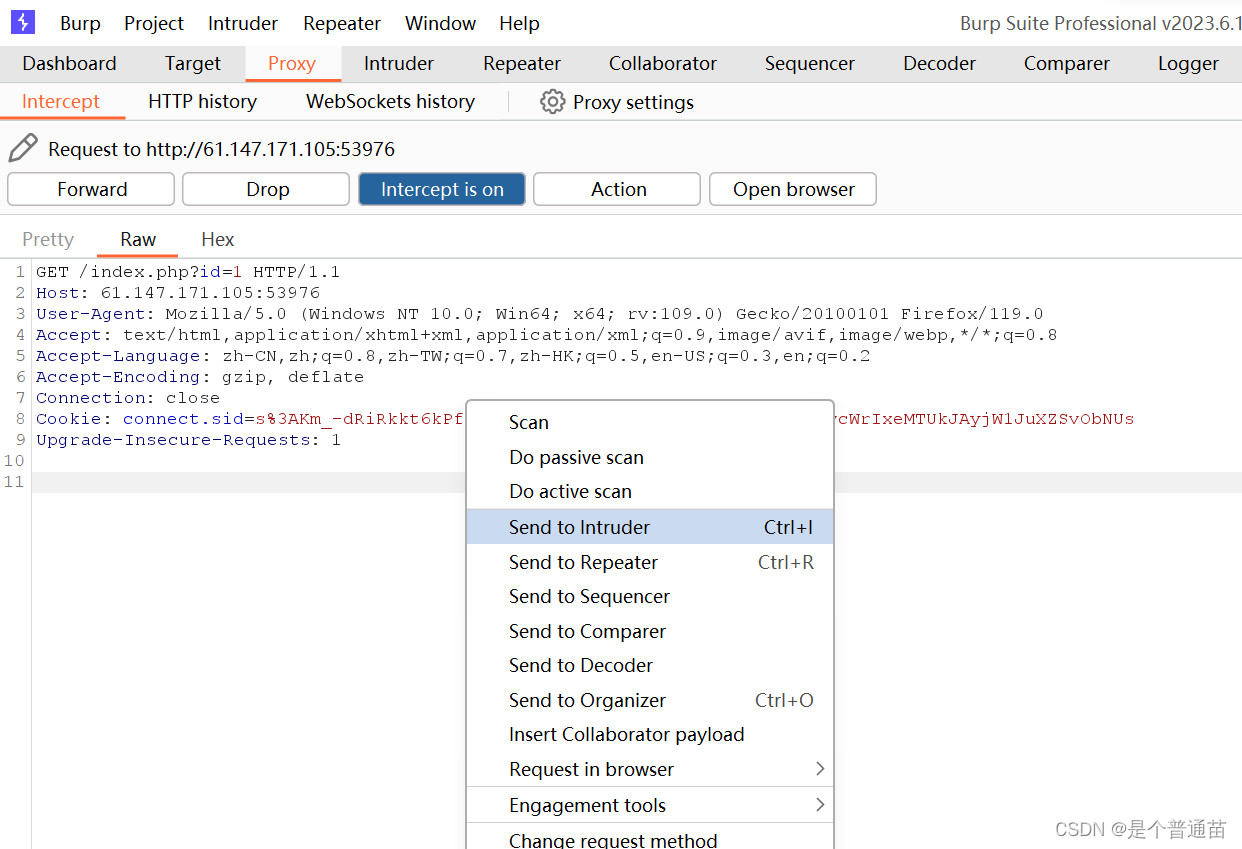Select the Intercept sub-tab

pos(61,101)
